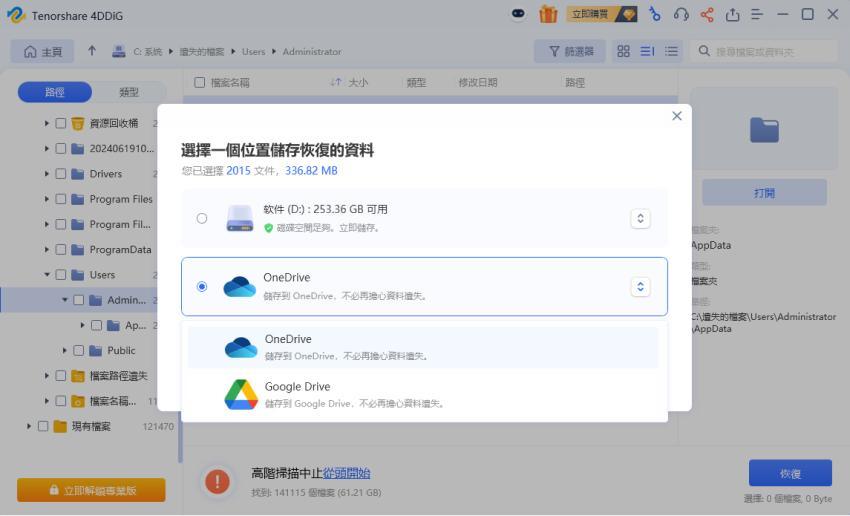Click the Google Drive logo icon
Screen dimensions: 850x516
pos(241,395)
